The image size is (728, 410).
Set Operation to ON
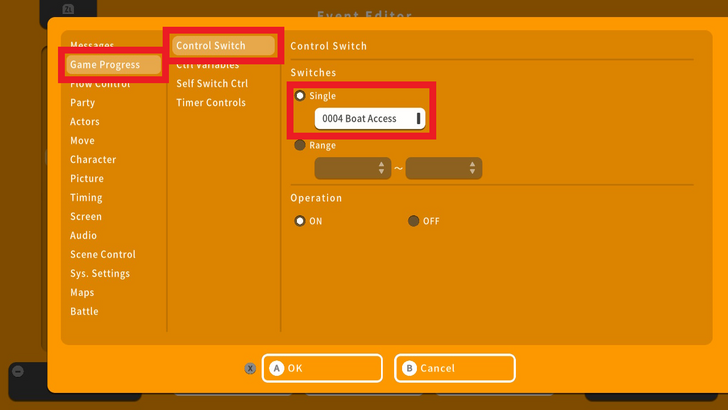click(x=300, y=221)
